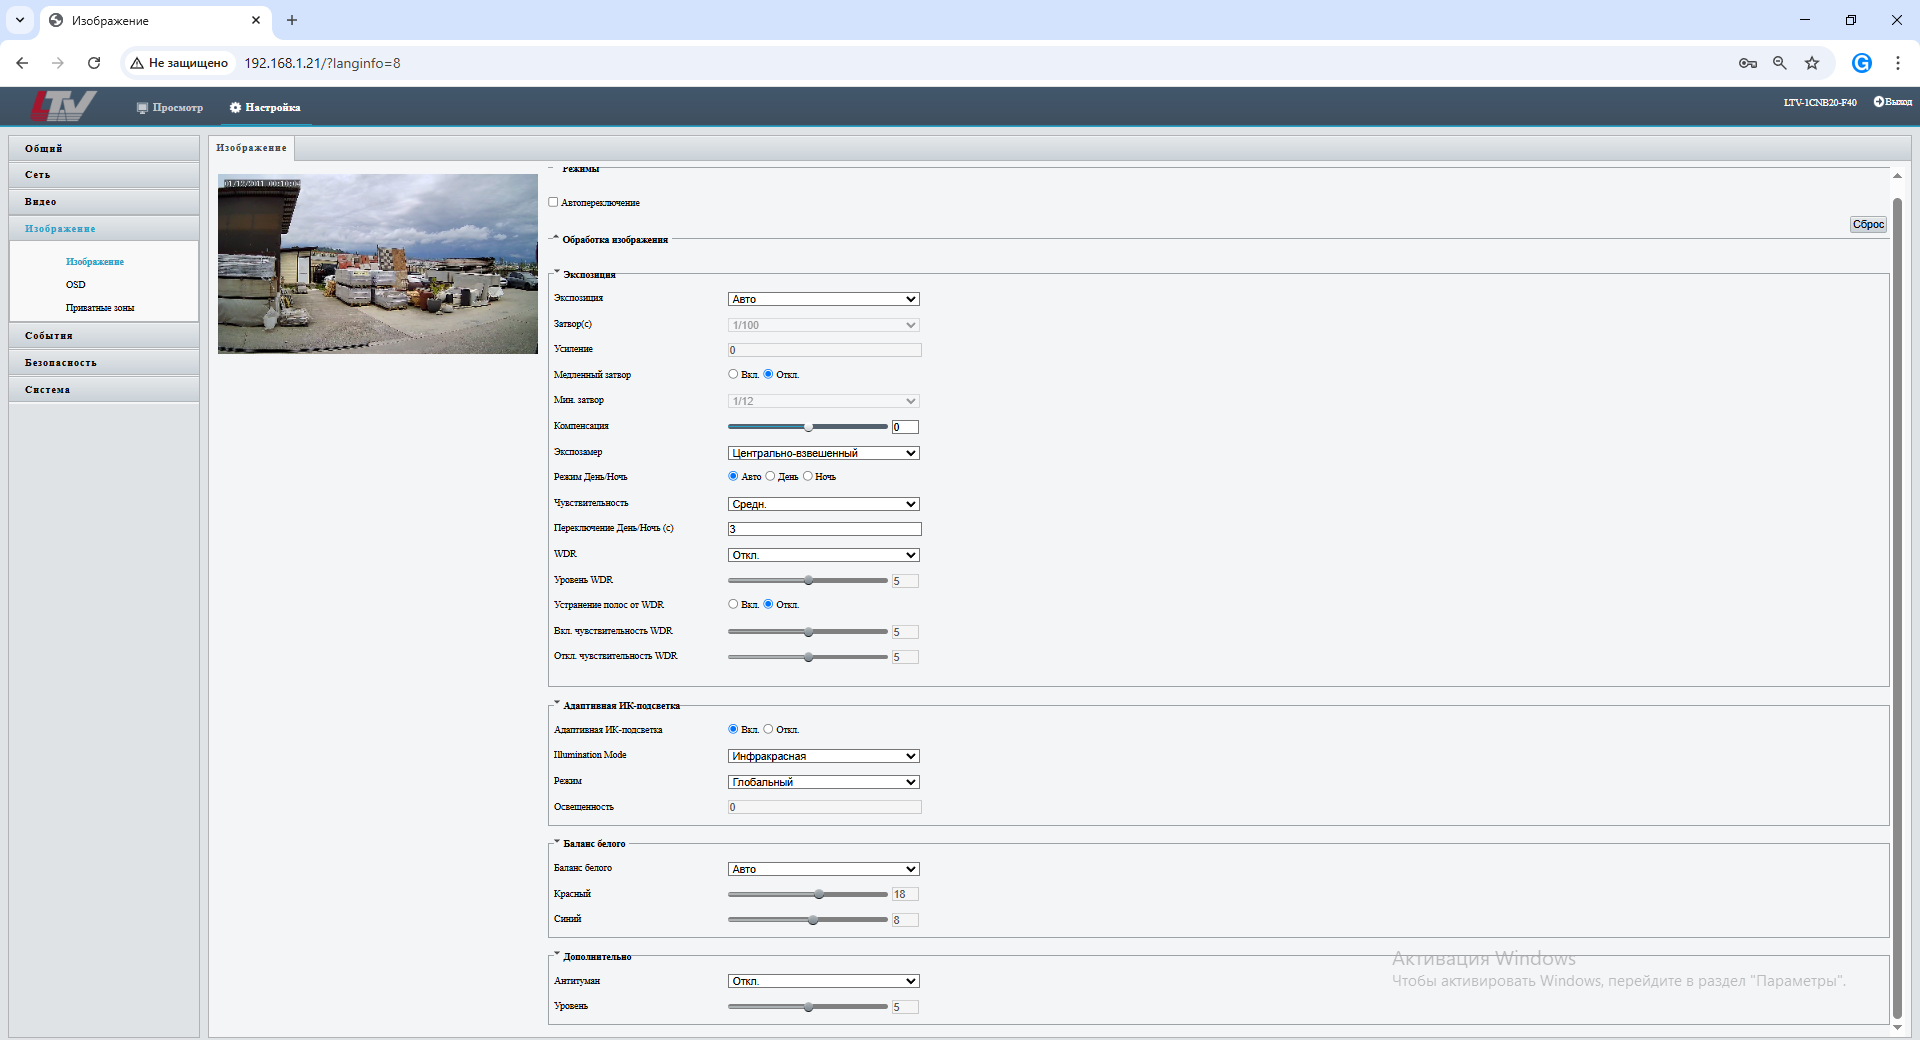This screenshot has height=1040, width=1920.
Task: Open the Общий menu section
Action: tap(104, 148)
